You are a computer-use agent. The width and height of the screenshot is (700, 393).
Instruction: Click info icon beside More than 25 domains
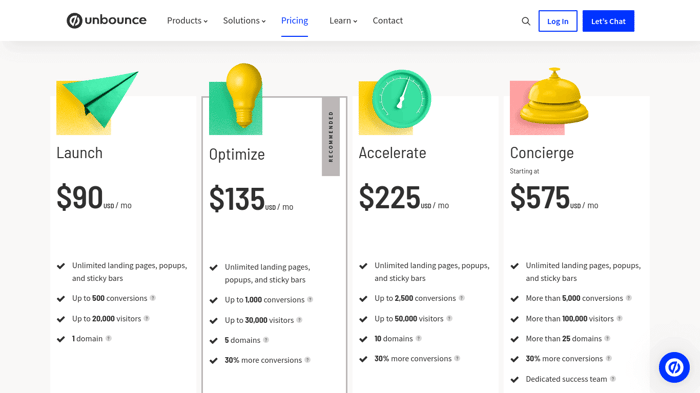[x=607, y=339]
